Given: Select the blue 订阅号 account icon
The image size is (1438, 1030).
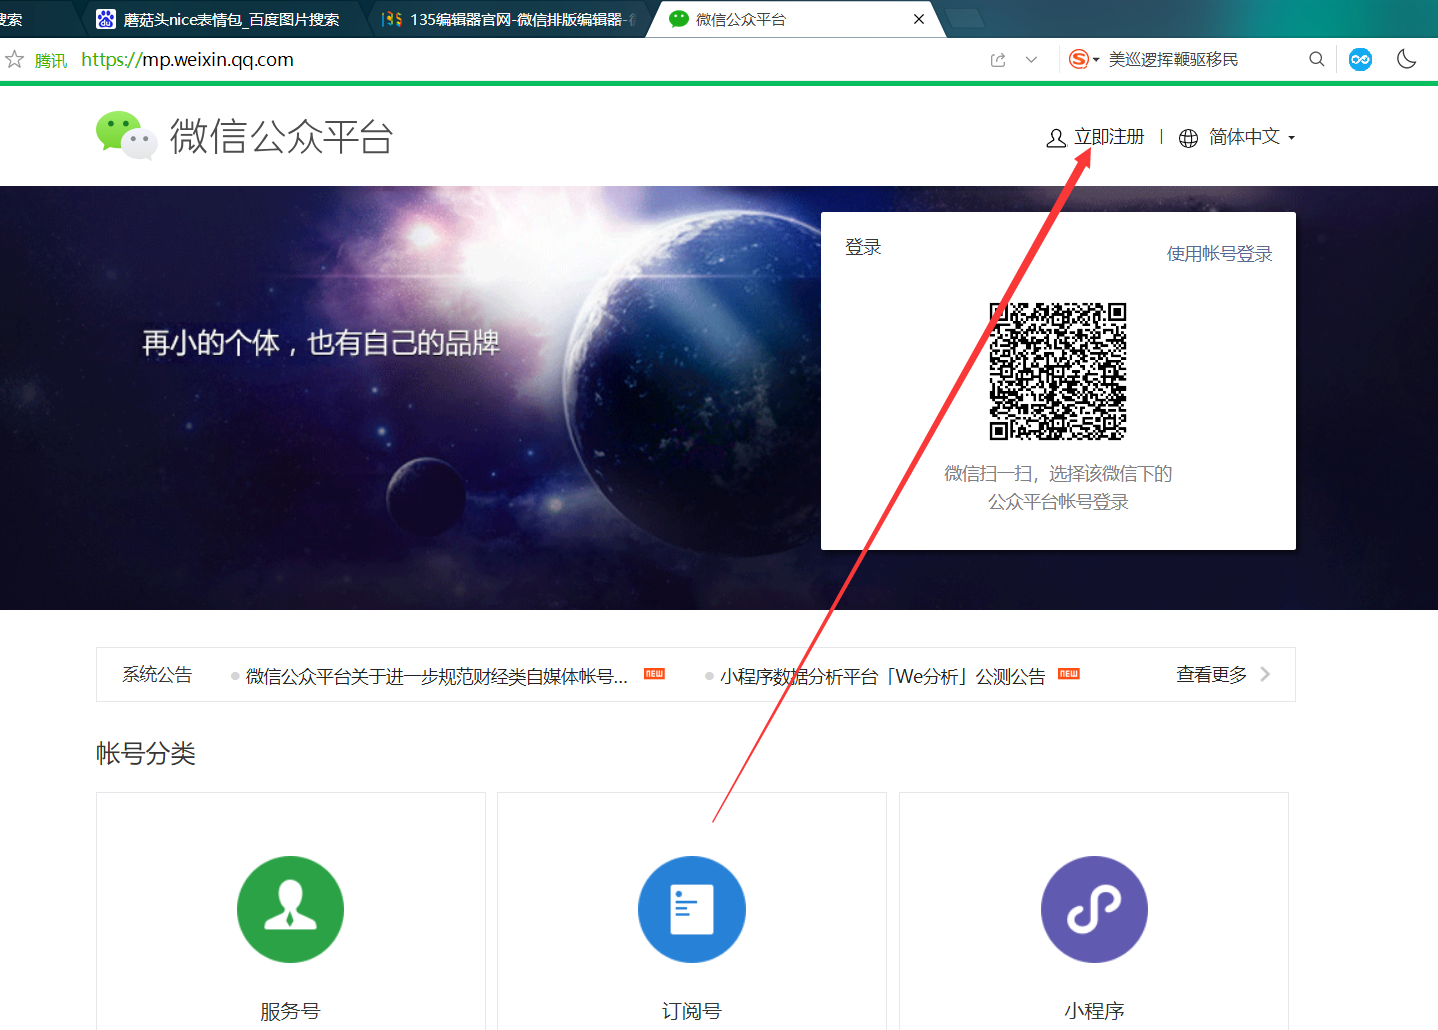Looking at the screenshot, I should coord(691,909).
